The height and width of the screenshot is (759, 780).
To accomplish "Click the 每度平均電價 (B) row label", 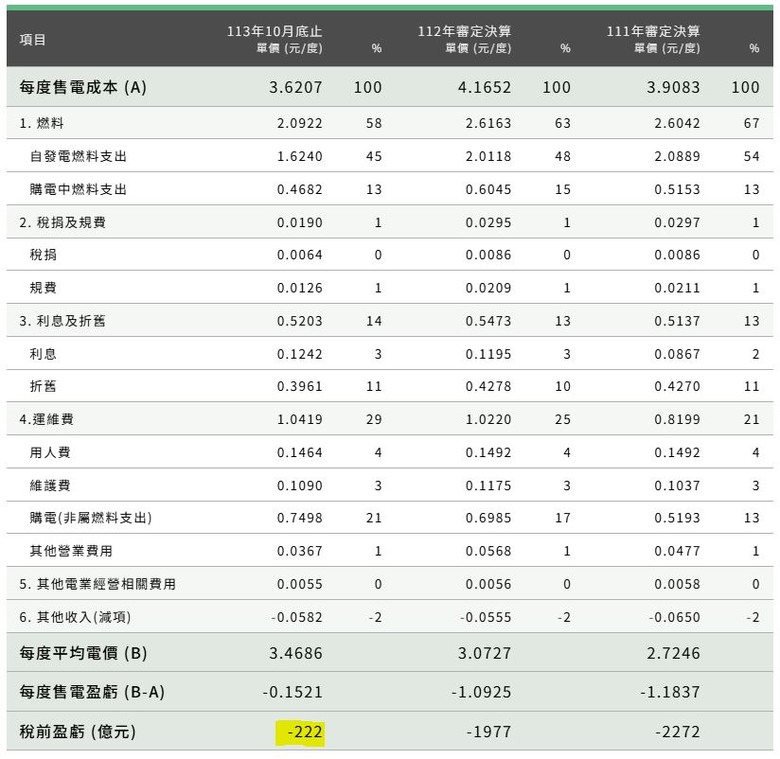I will point(83,653).
